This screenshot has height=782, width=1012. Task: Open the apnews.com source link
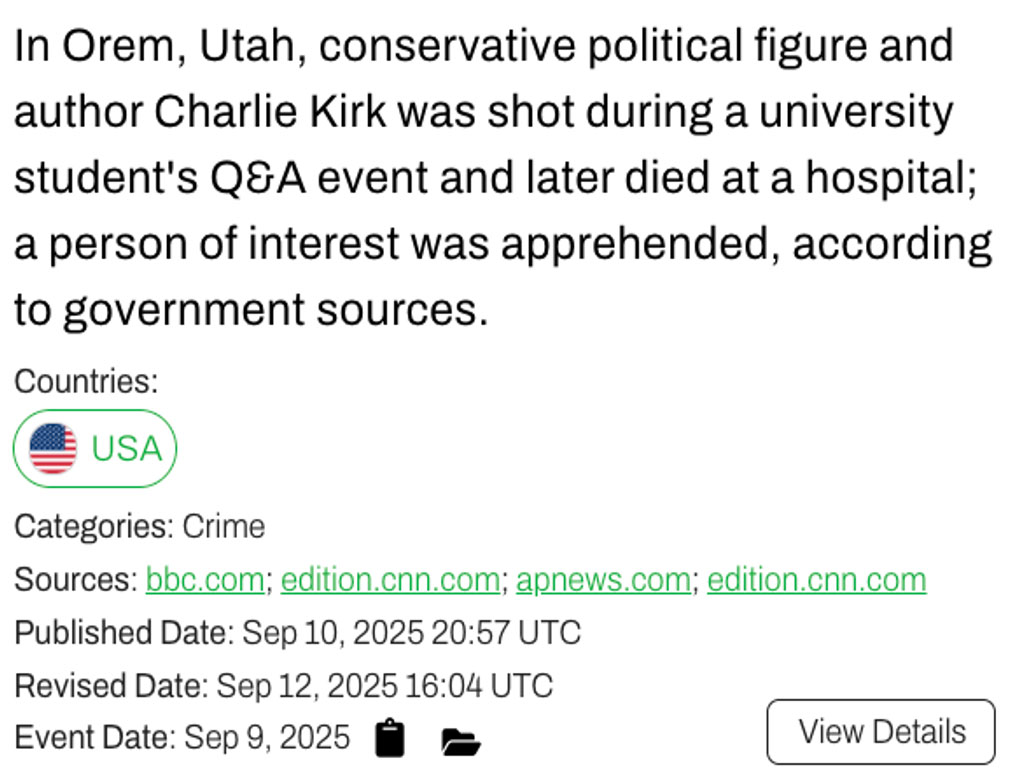[x=603, y=580]
